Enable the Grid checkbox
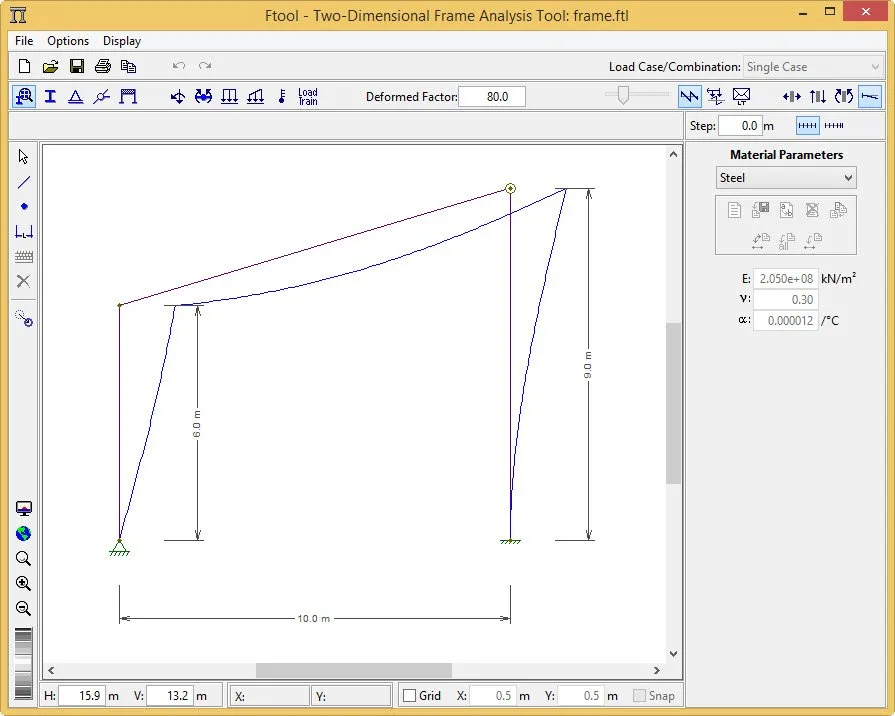Viewport: 895px width, 716px height. (x=409, y=695)
